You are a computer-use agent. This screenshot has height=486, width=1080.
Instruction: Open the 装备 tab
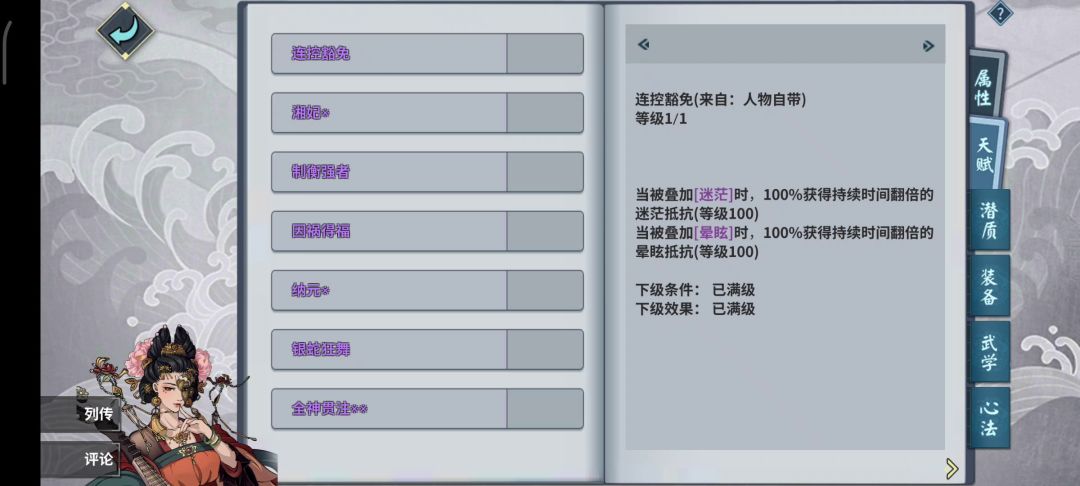[989, 286]
